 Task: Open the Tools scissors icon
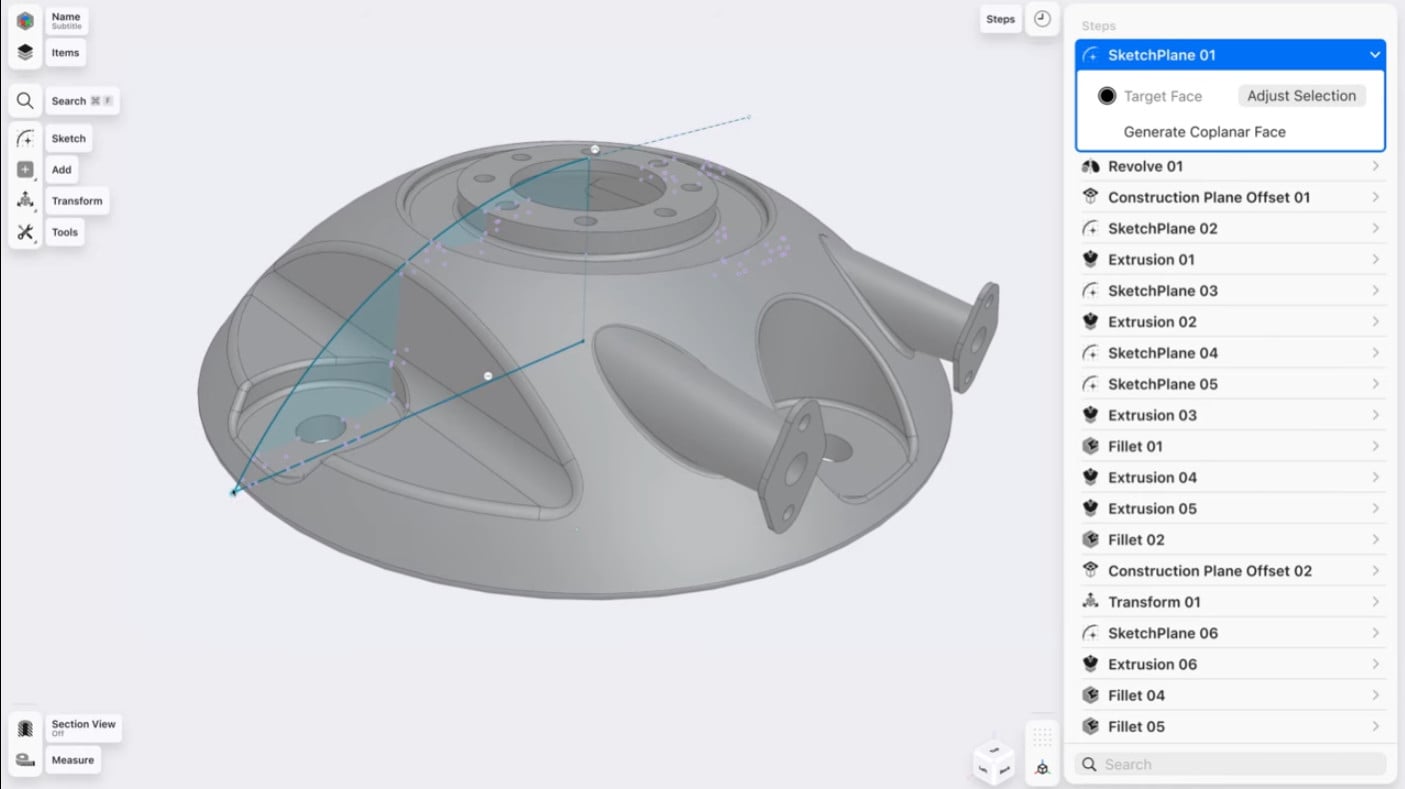click(25, 232)
